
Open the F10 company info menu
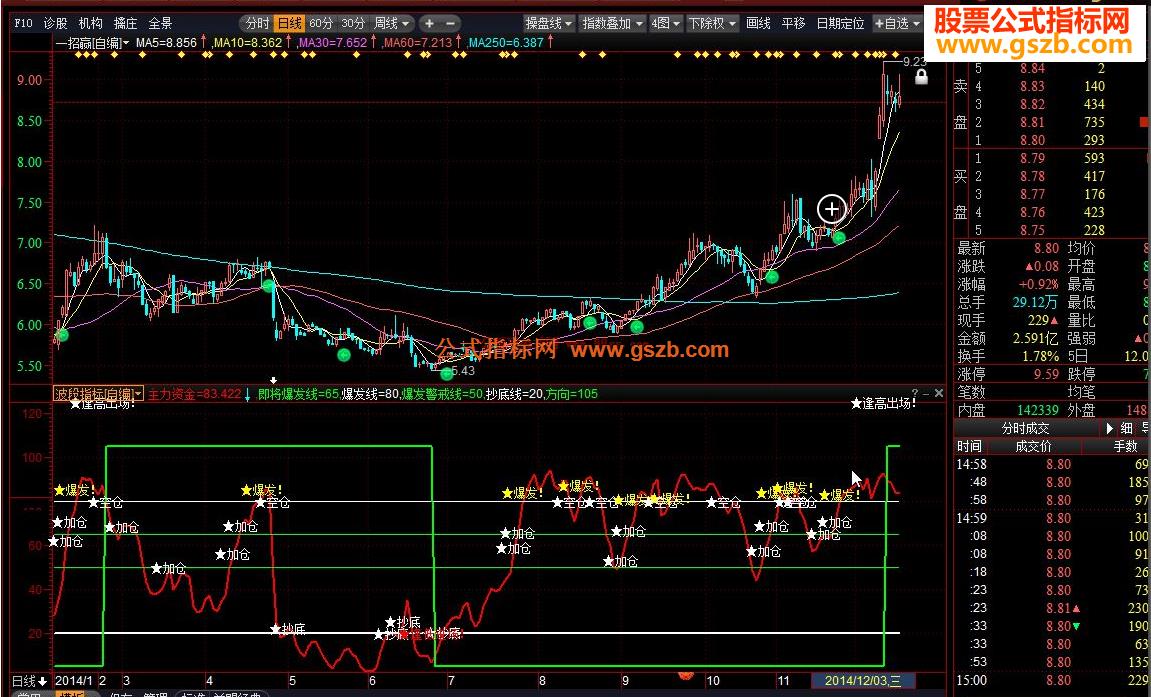(24, 23)
